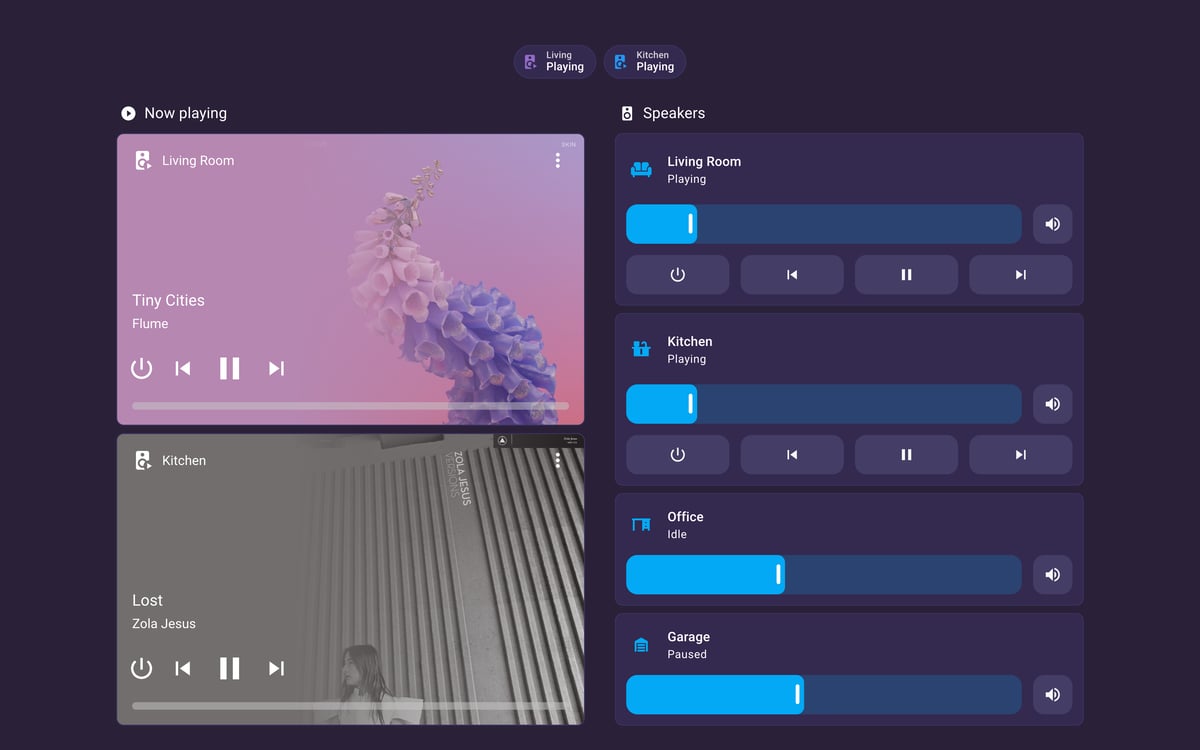Next track button in Living Room speaker row
This screenshot has width=1200, height=750.
coord(1021,275)
